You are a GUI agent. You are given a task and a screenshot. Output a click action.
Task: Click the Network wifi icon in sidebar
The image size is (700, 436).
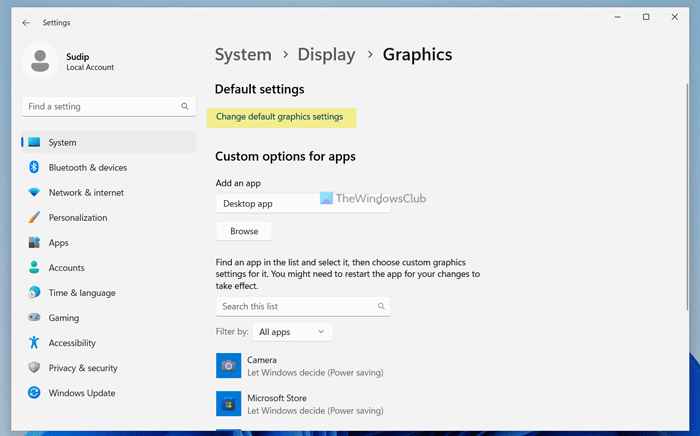tap(34, 192)
